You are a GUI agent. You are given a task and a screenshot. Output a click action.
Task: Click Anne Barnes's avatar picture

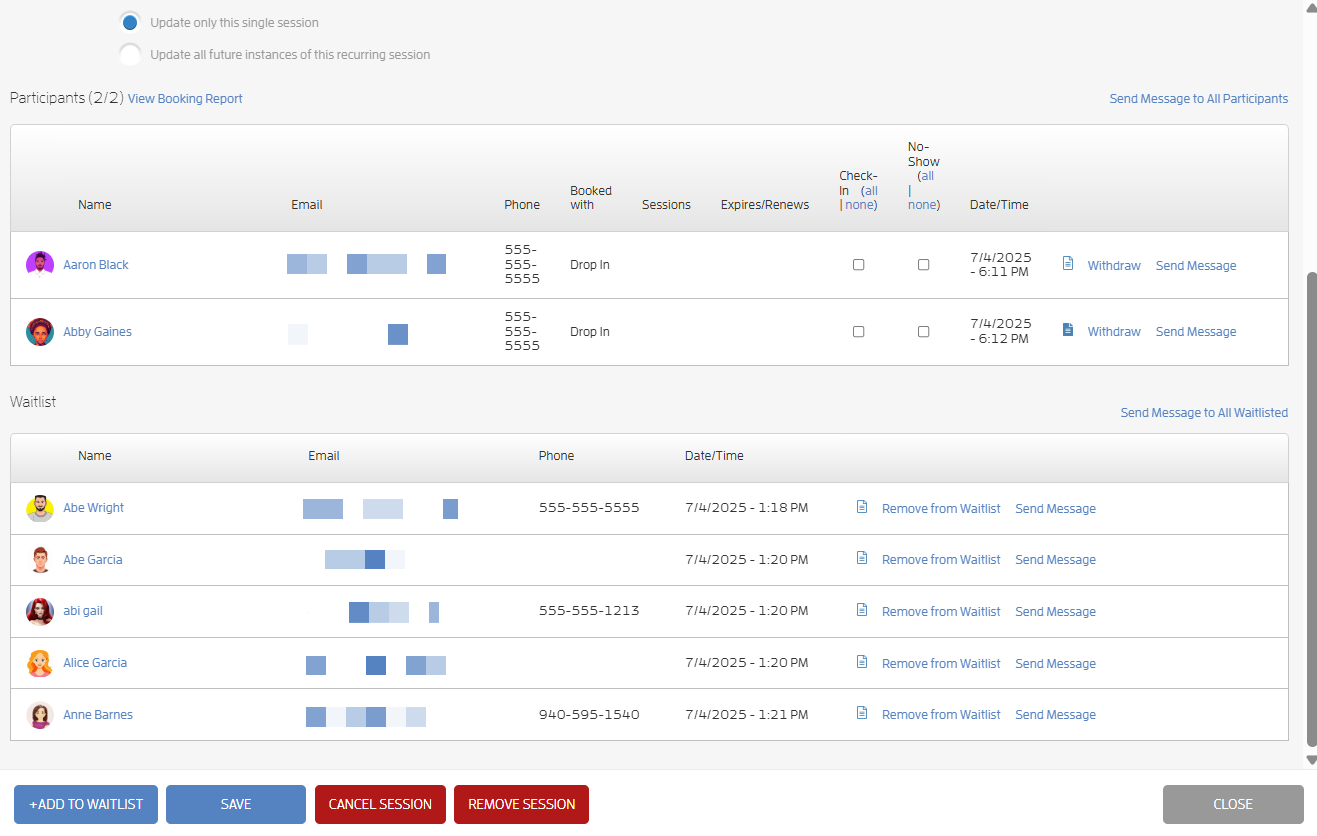(40, 715)
